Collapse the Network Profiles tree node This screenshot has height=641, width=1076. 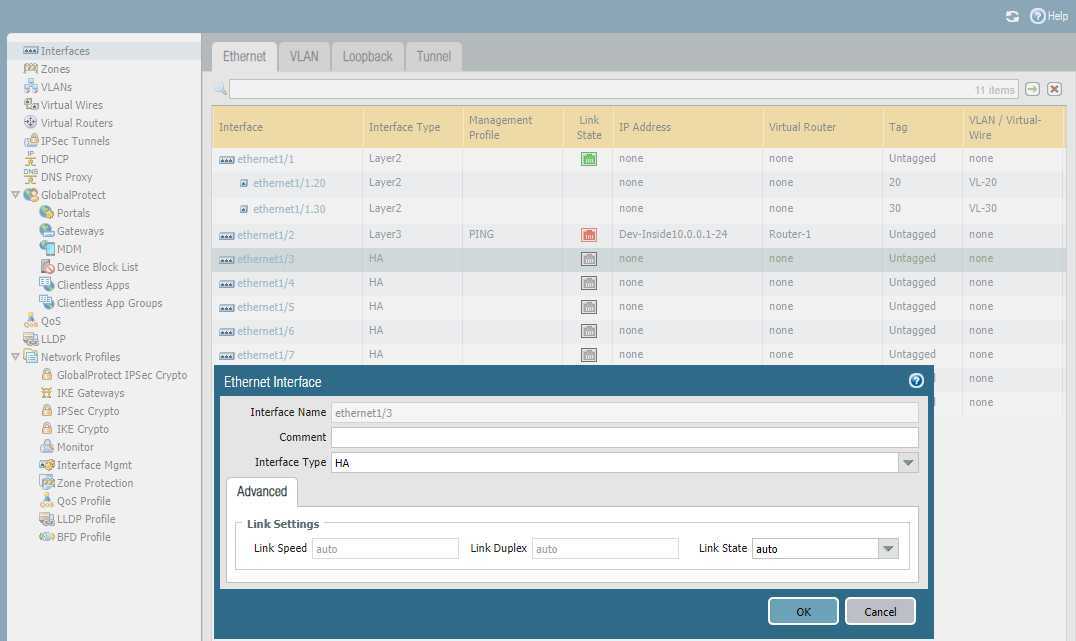pyautogui.click(x=15, y=357)
